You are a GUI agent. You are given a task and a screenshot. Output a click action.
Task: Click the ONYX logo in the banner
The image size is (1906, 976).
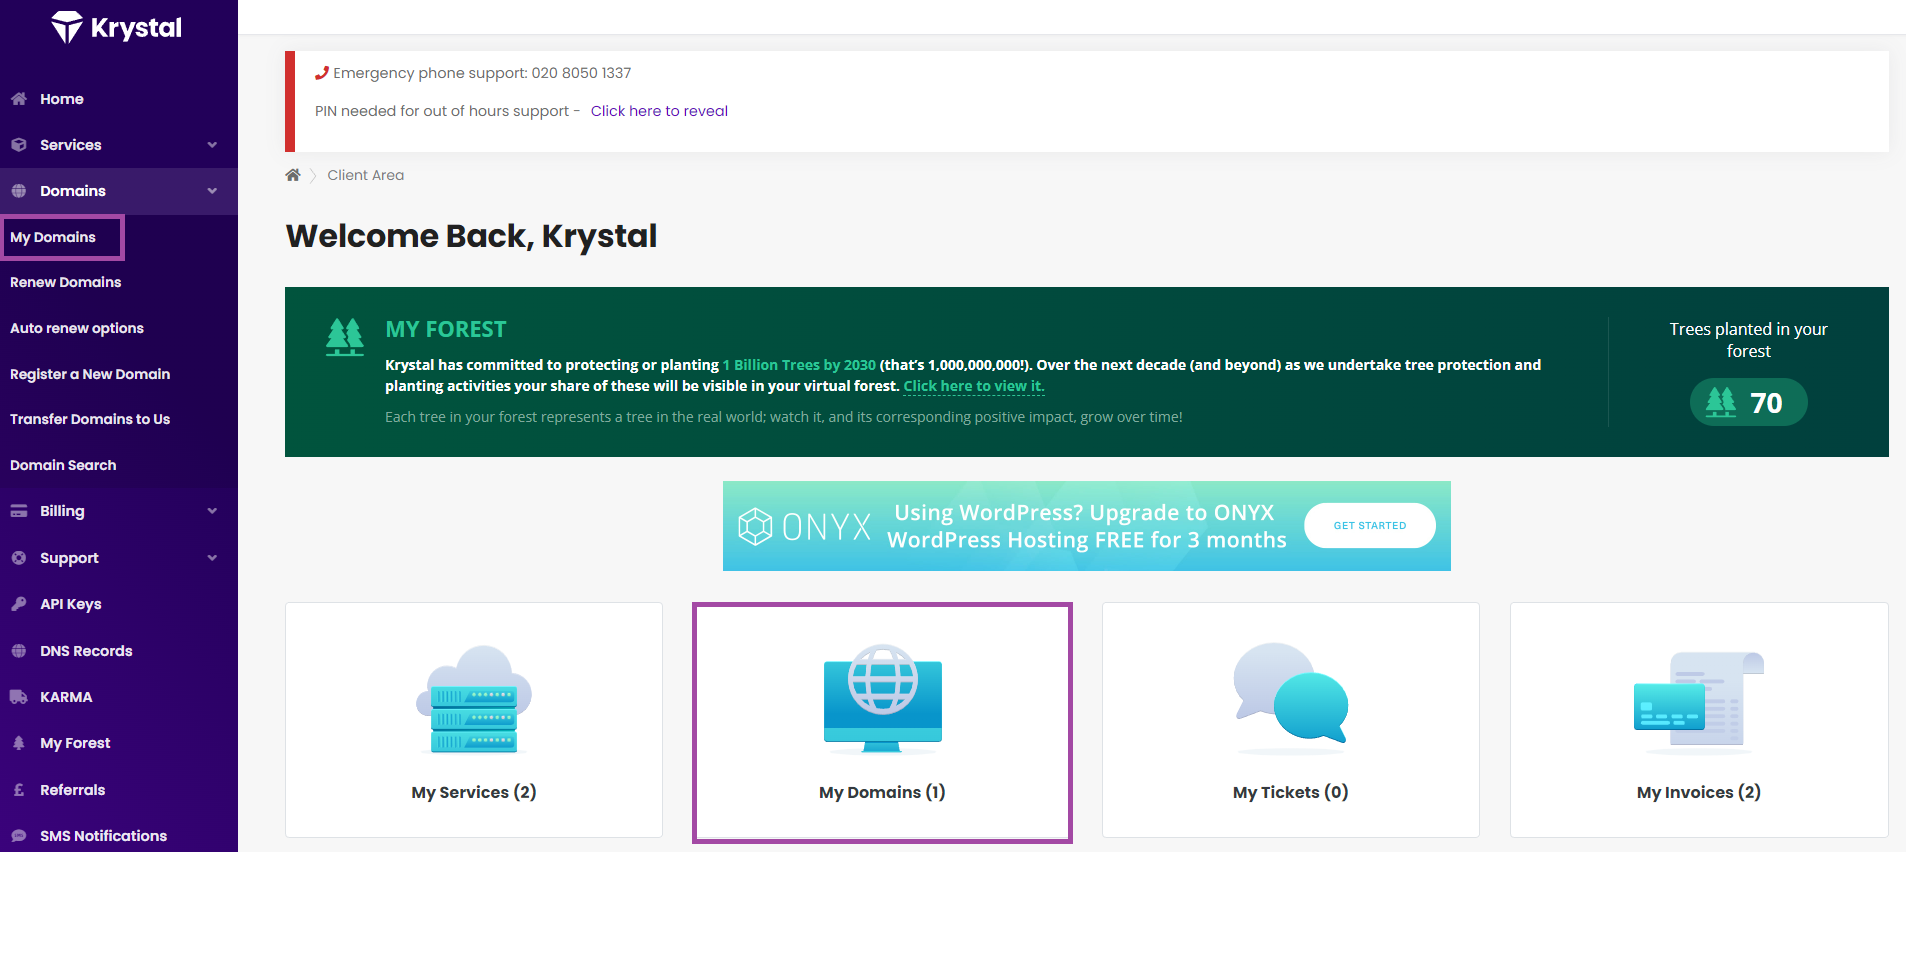tap(805, 526)
